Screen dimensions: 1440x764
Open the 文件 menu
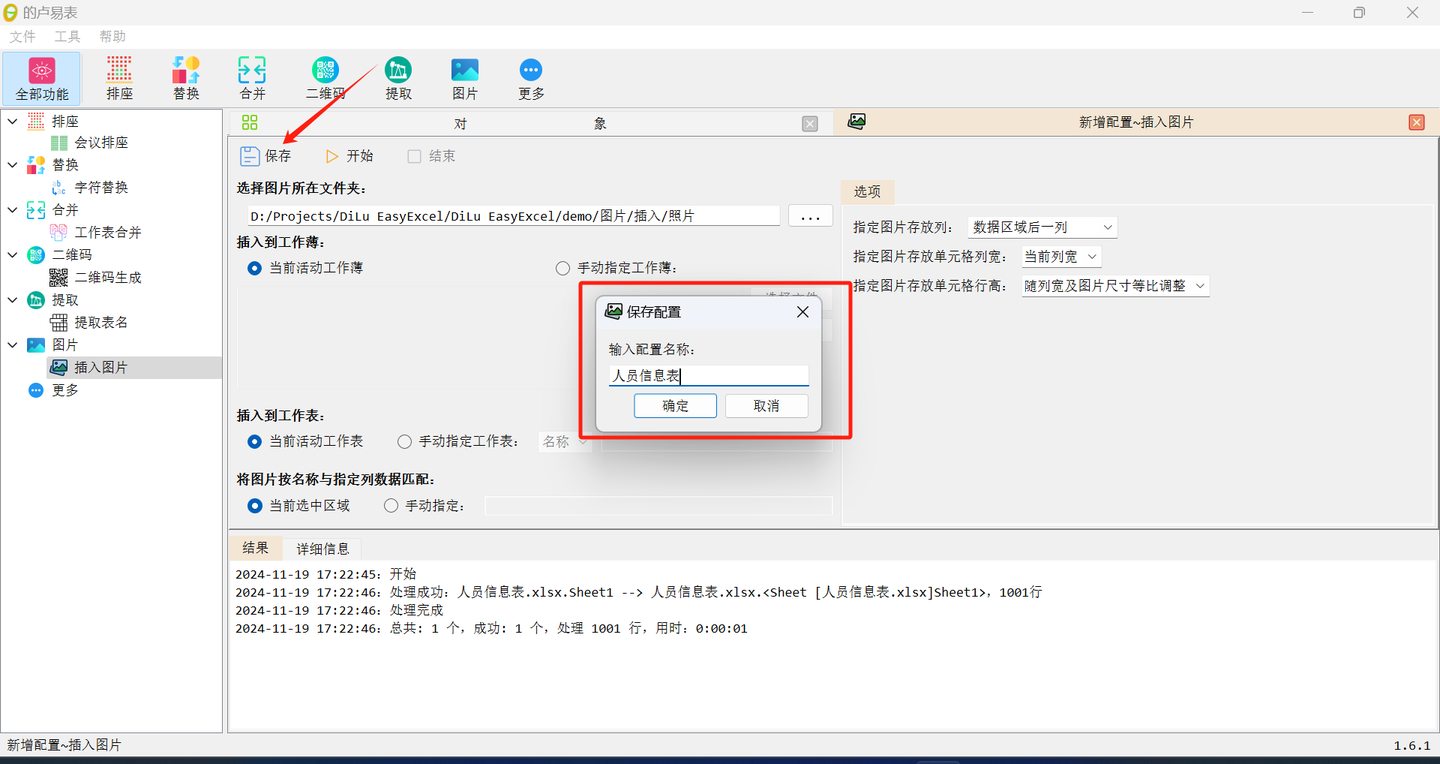22,36
